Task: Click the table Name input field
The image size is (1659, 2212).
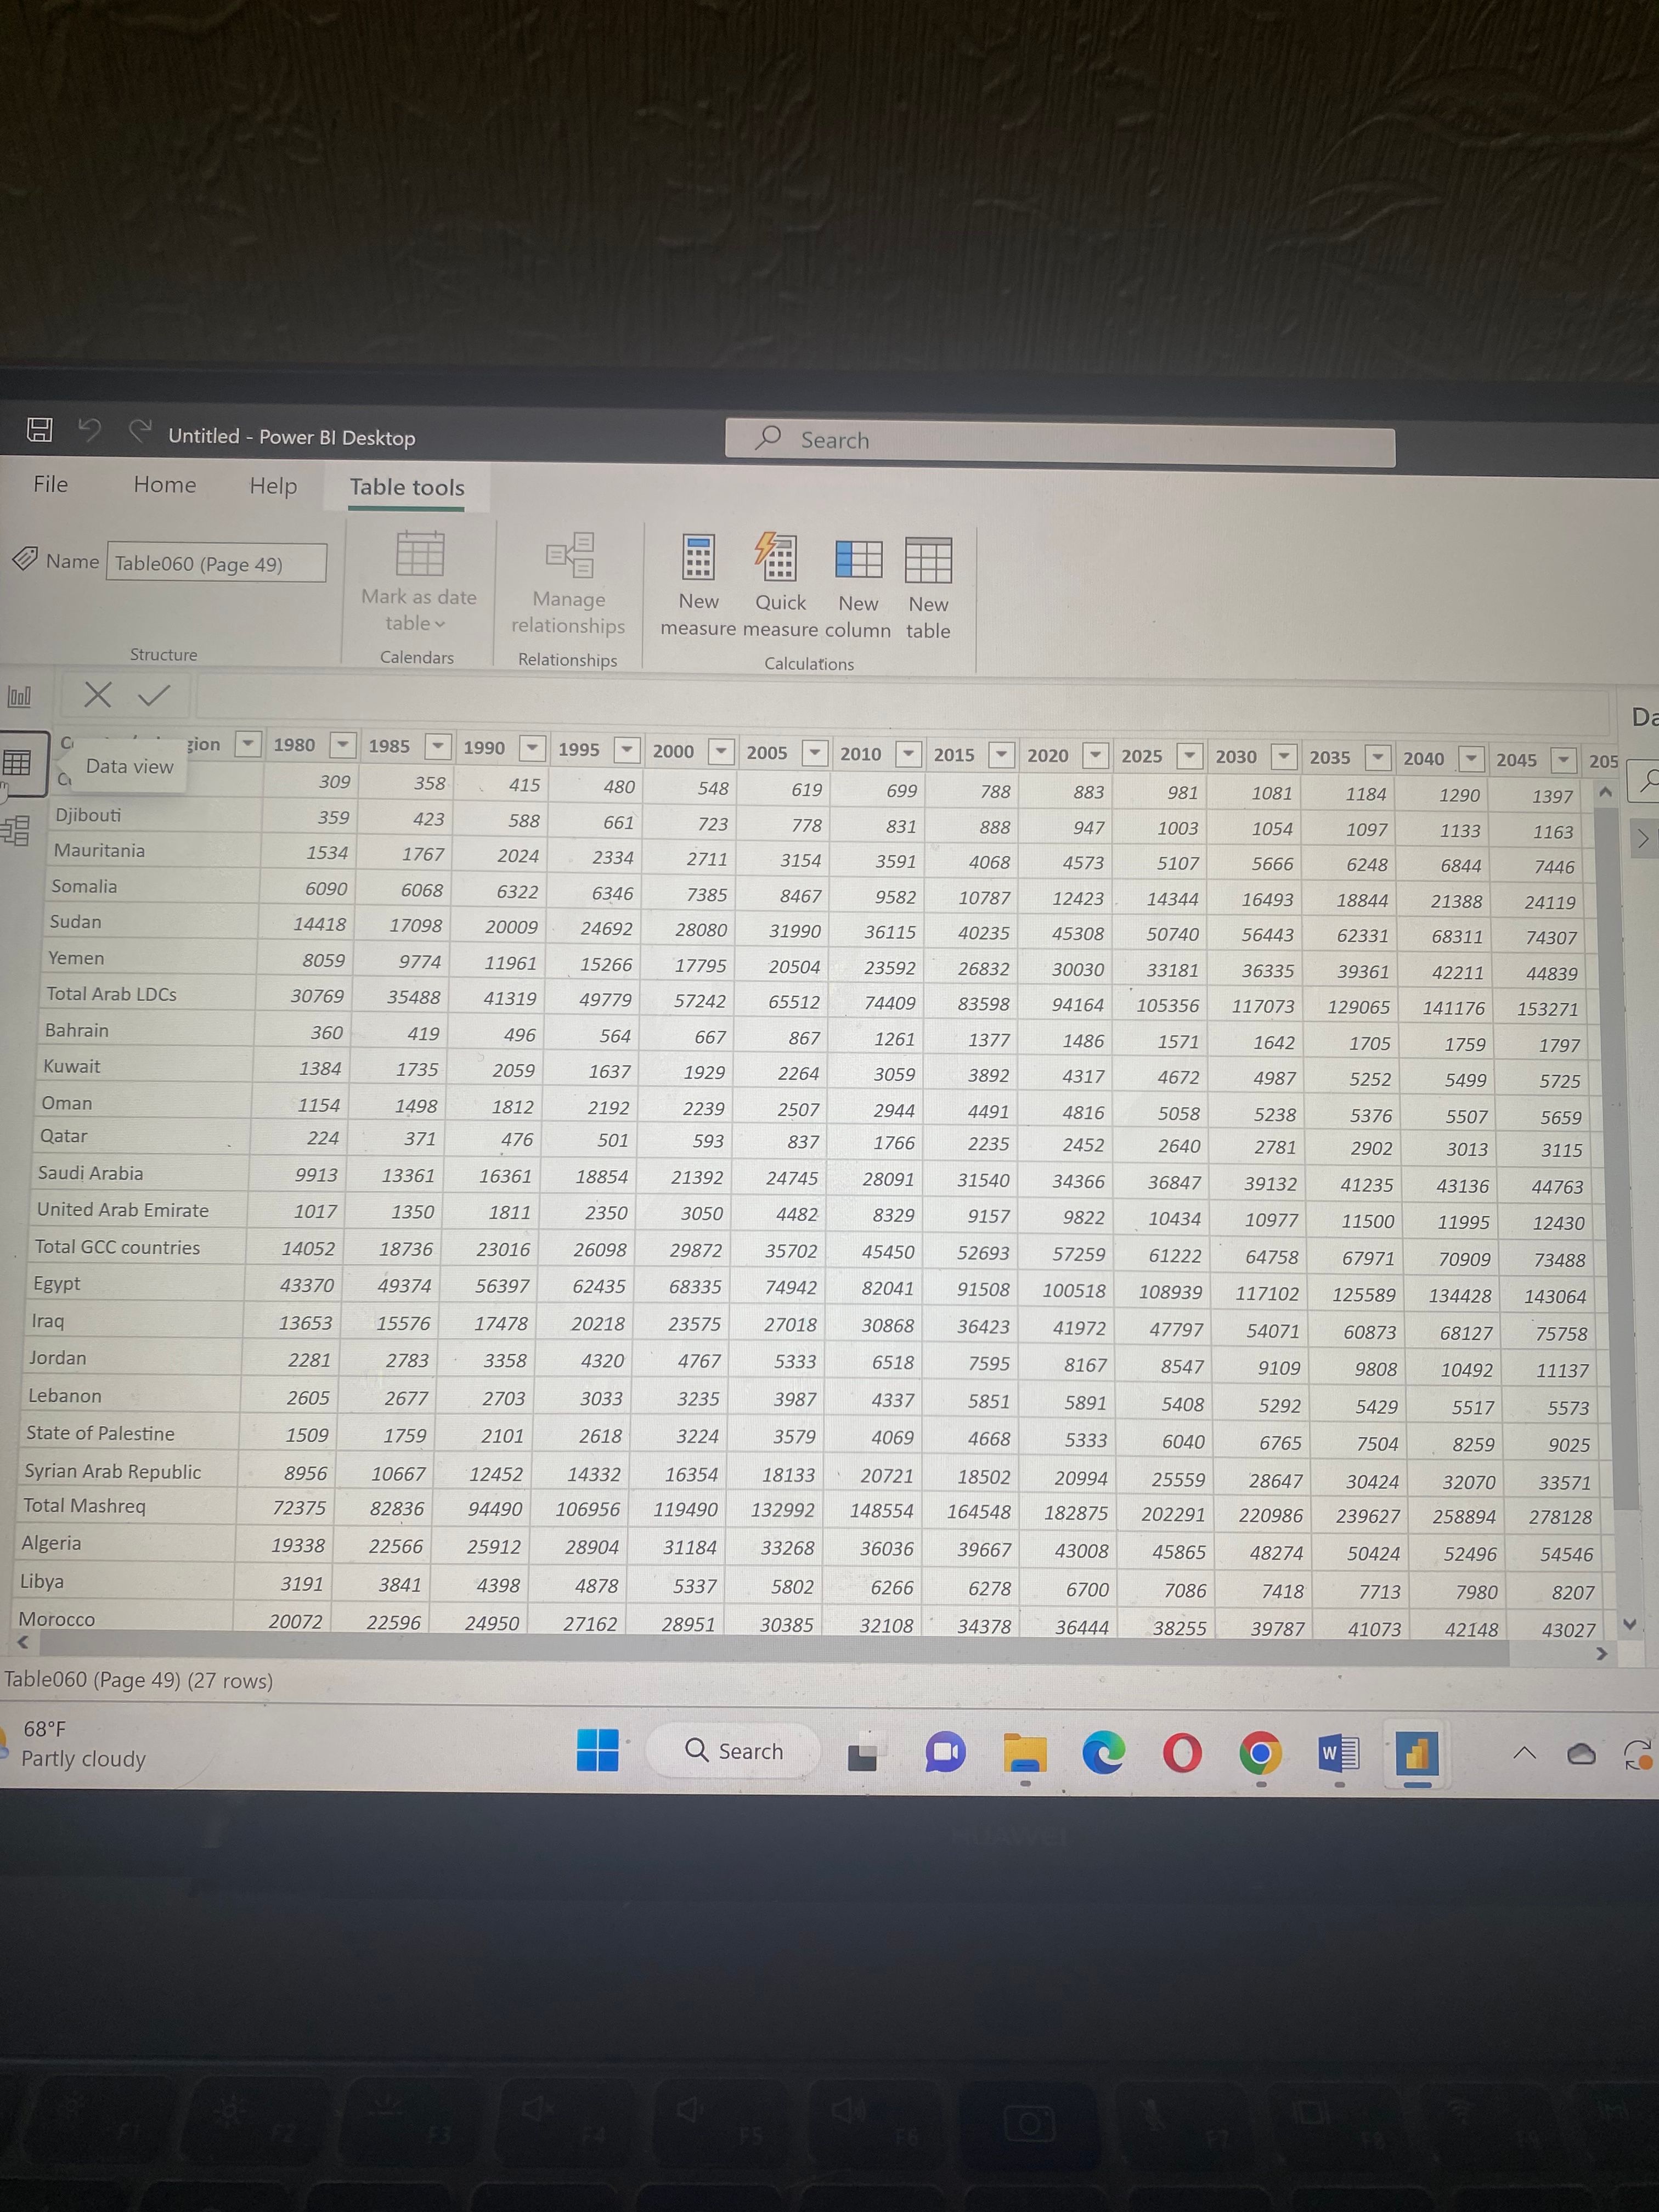Action: 216,563
